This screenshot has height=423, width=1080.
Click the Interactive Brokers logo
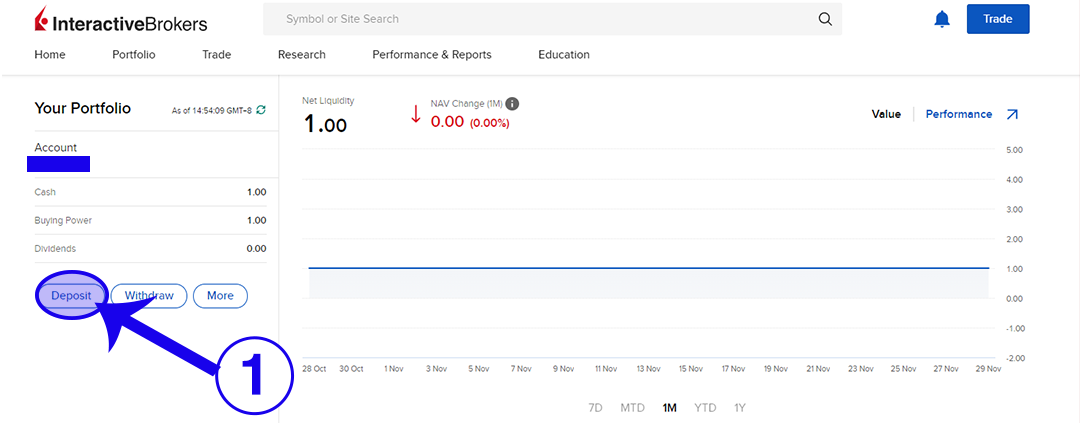[x=120, y=21]
